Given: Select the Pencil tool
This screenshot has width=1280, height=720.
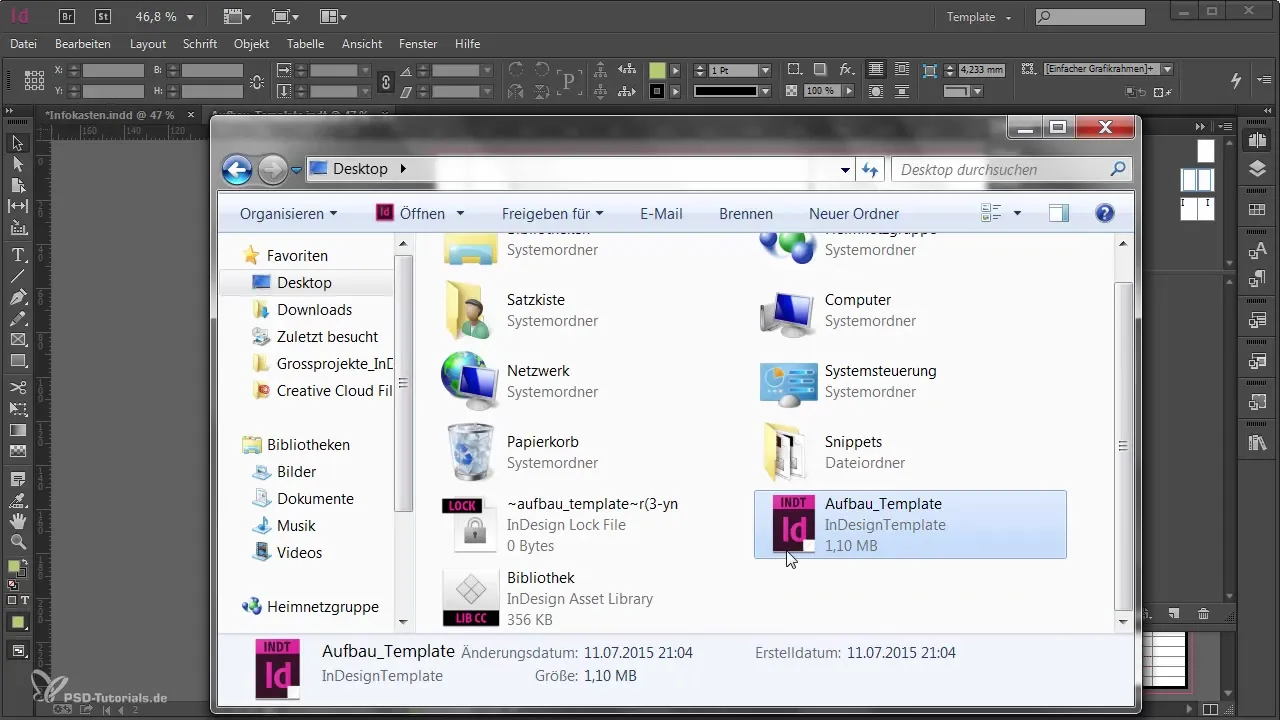Looking at the screenshot, I should click(x=18, y=318).
